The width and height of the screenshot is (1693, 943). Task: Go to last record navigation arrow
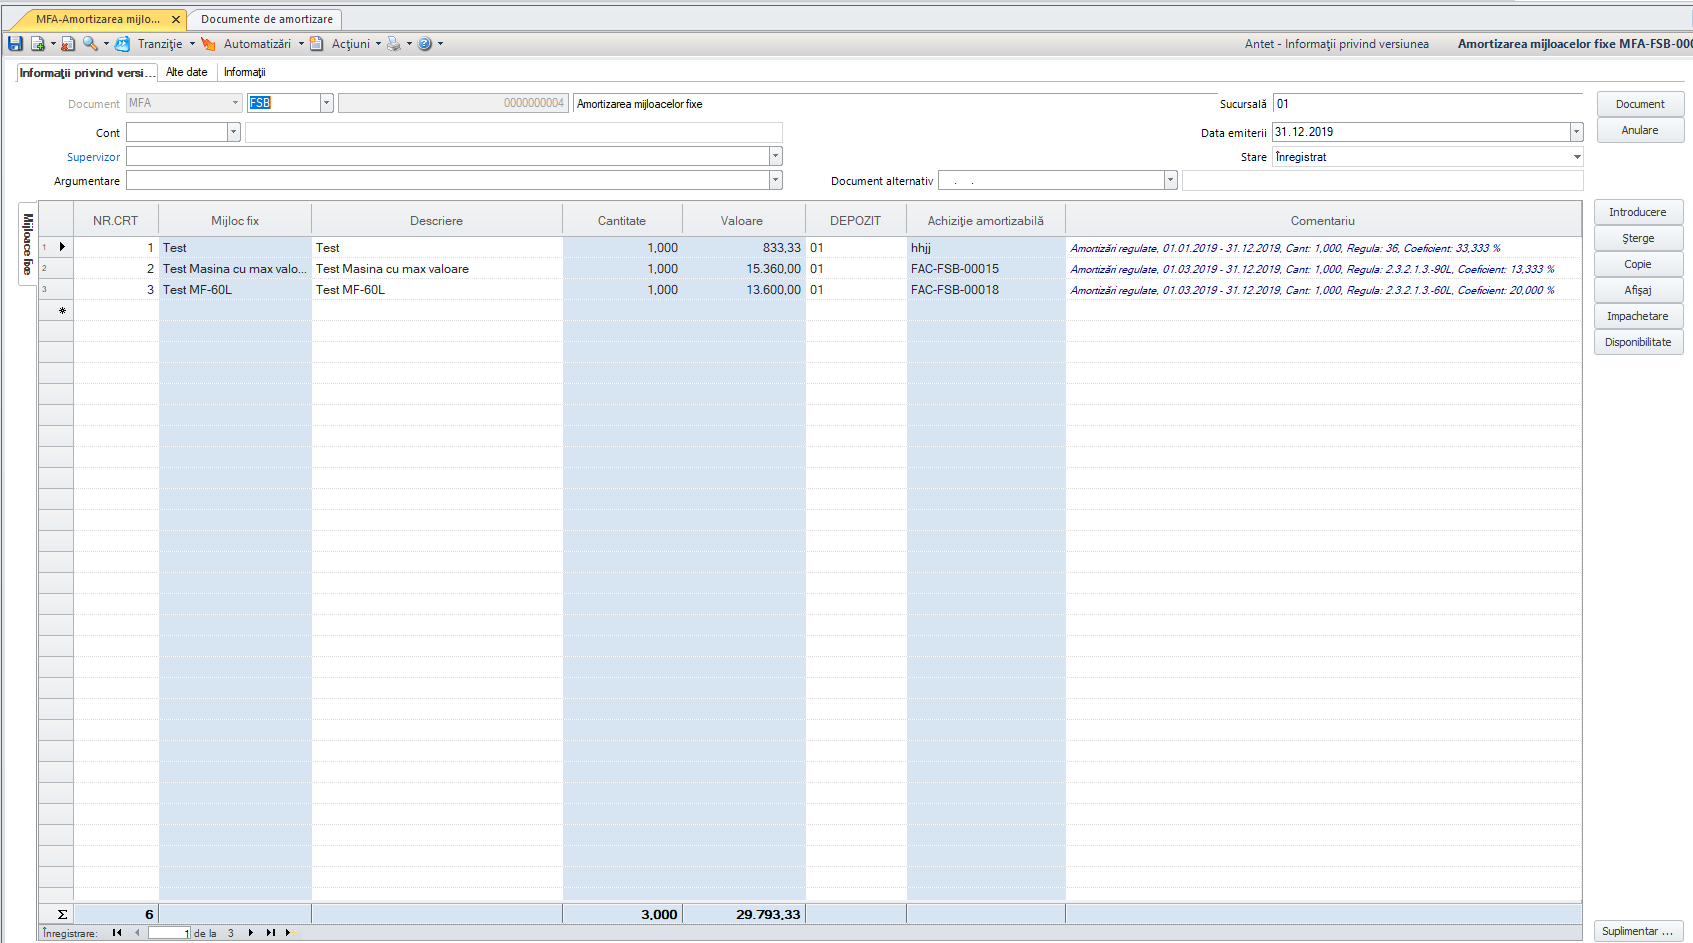[x=270, y=933]
